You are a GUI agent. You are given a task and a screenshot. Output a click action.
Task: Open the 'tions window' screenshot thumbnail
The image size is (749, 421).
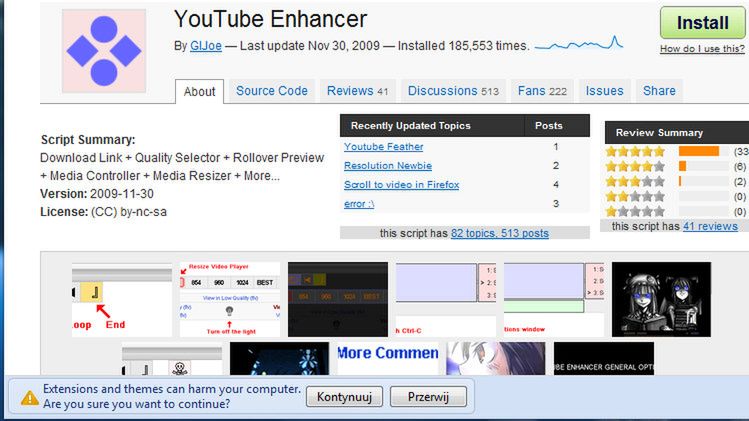coord(554,300)
